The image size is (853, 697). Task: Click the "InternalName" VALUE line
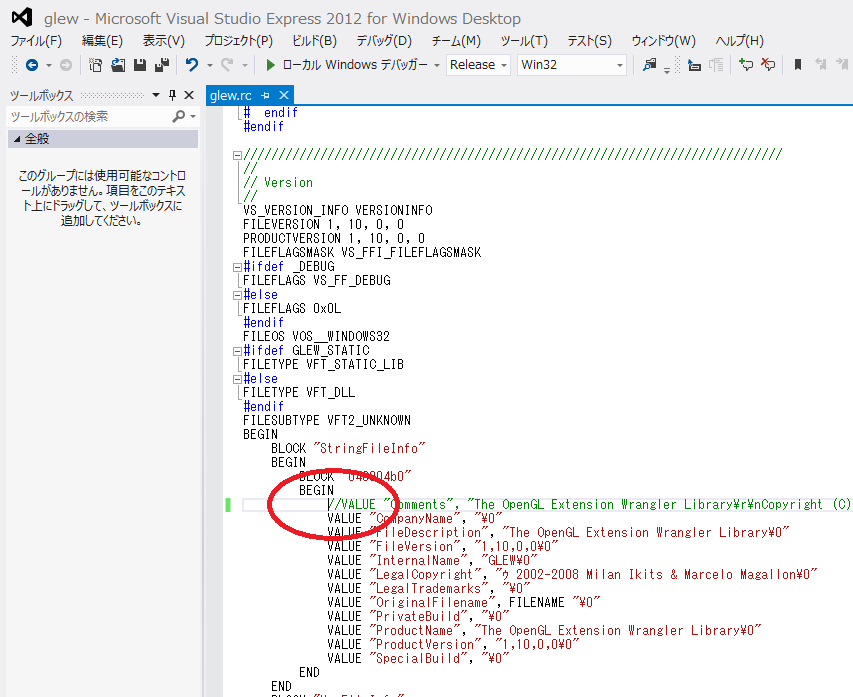[x=432, y=560]
